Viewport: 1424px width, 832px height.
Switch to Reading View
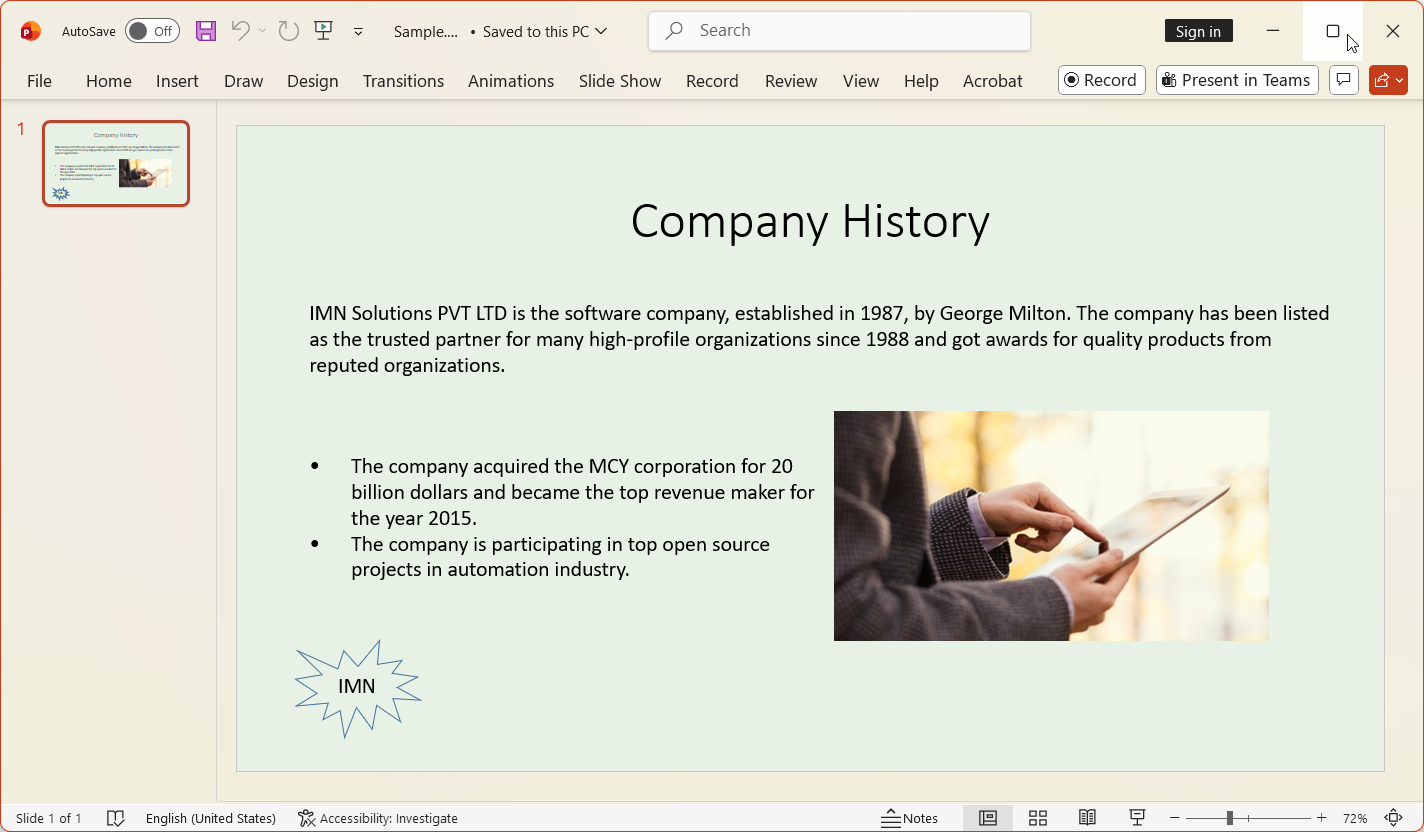point(1088,817)
